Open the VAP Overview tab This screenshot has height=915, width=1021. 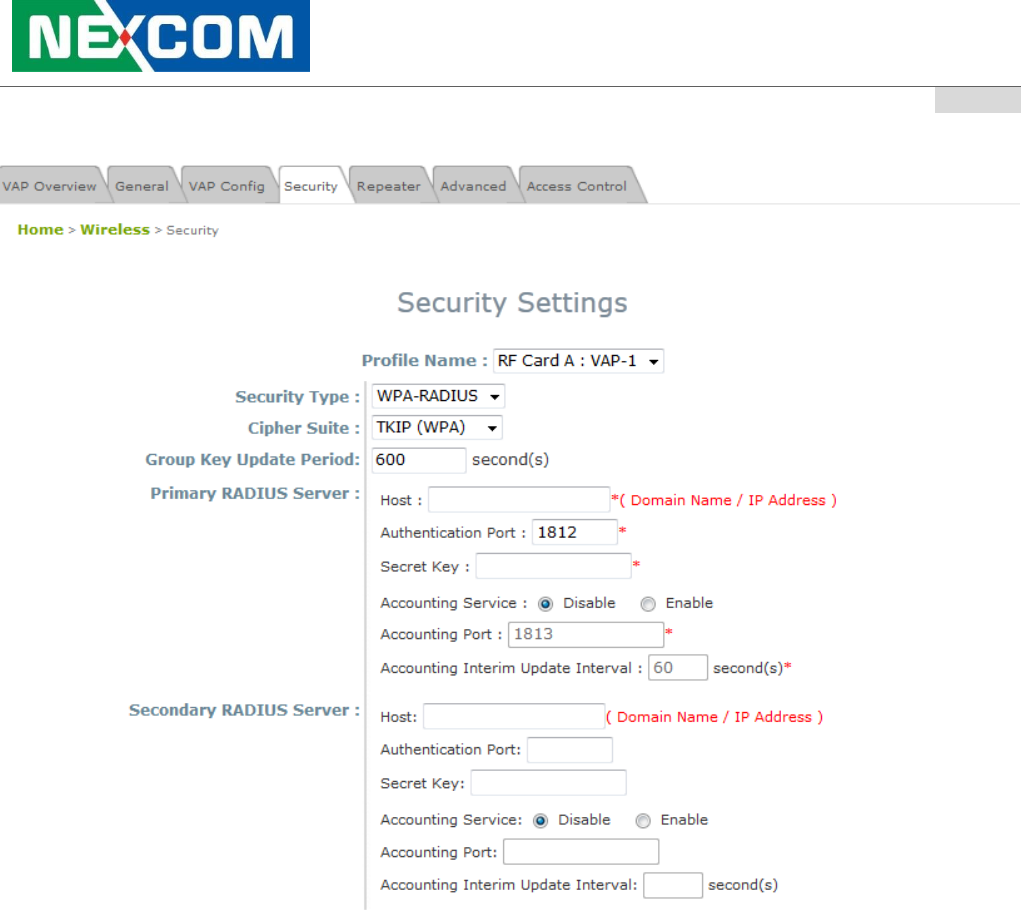click(49, 186)
